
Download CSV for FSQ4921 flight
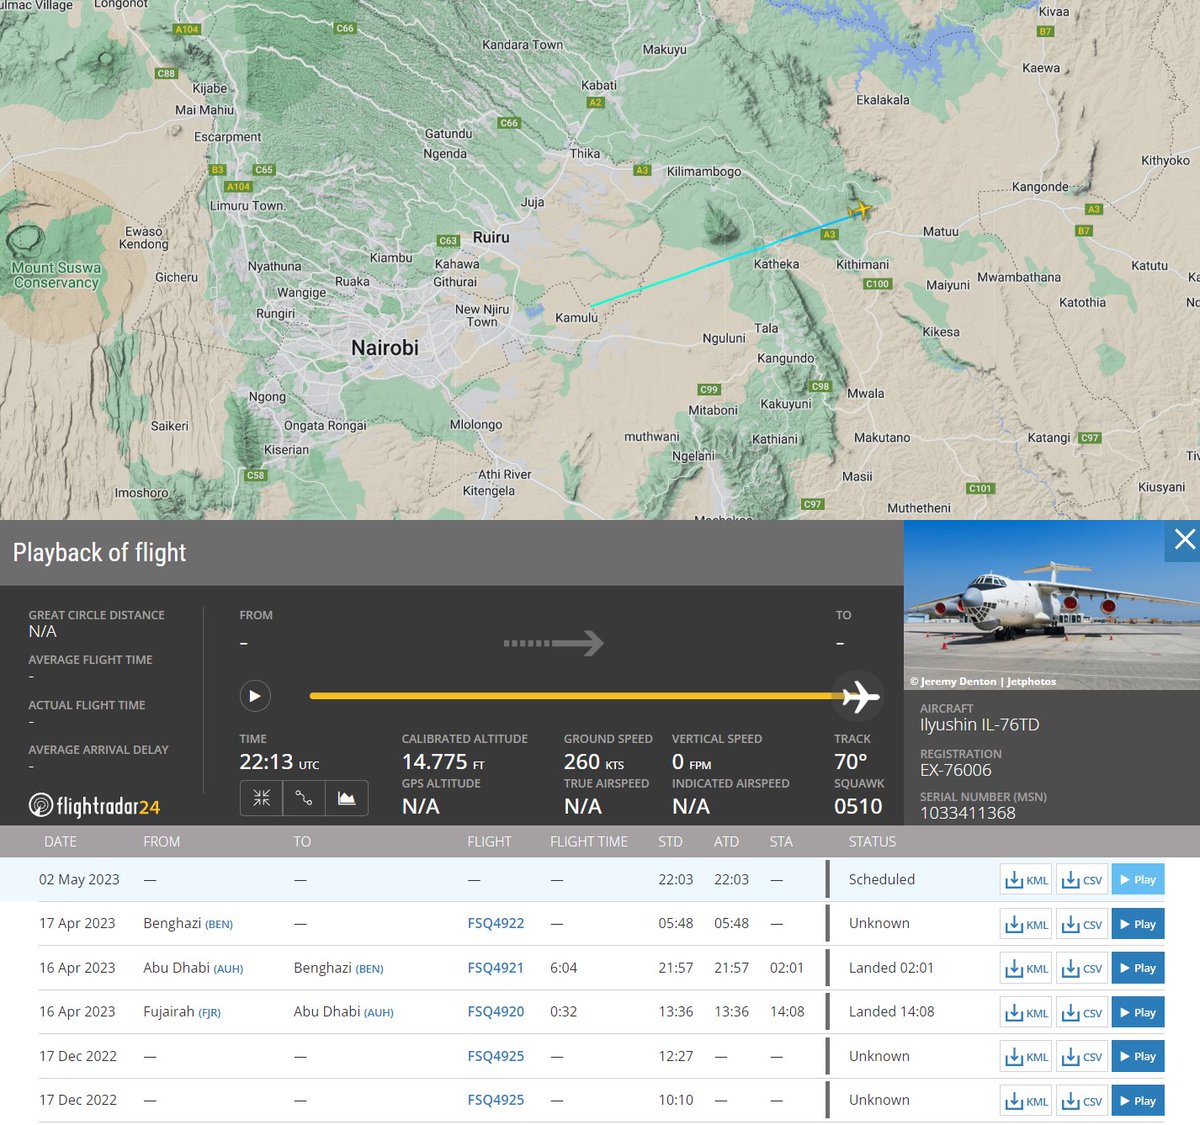coord(1081,968)
